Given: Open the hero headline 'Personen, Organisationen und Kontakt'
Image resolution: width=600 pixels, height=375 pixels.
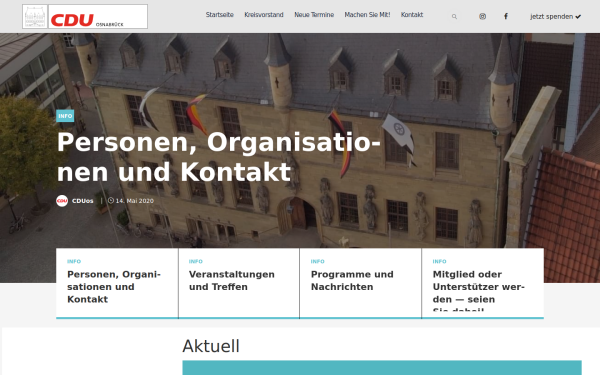Looking at the screenshot, I should (218, 157).
